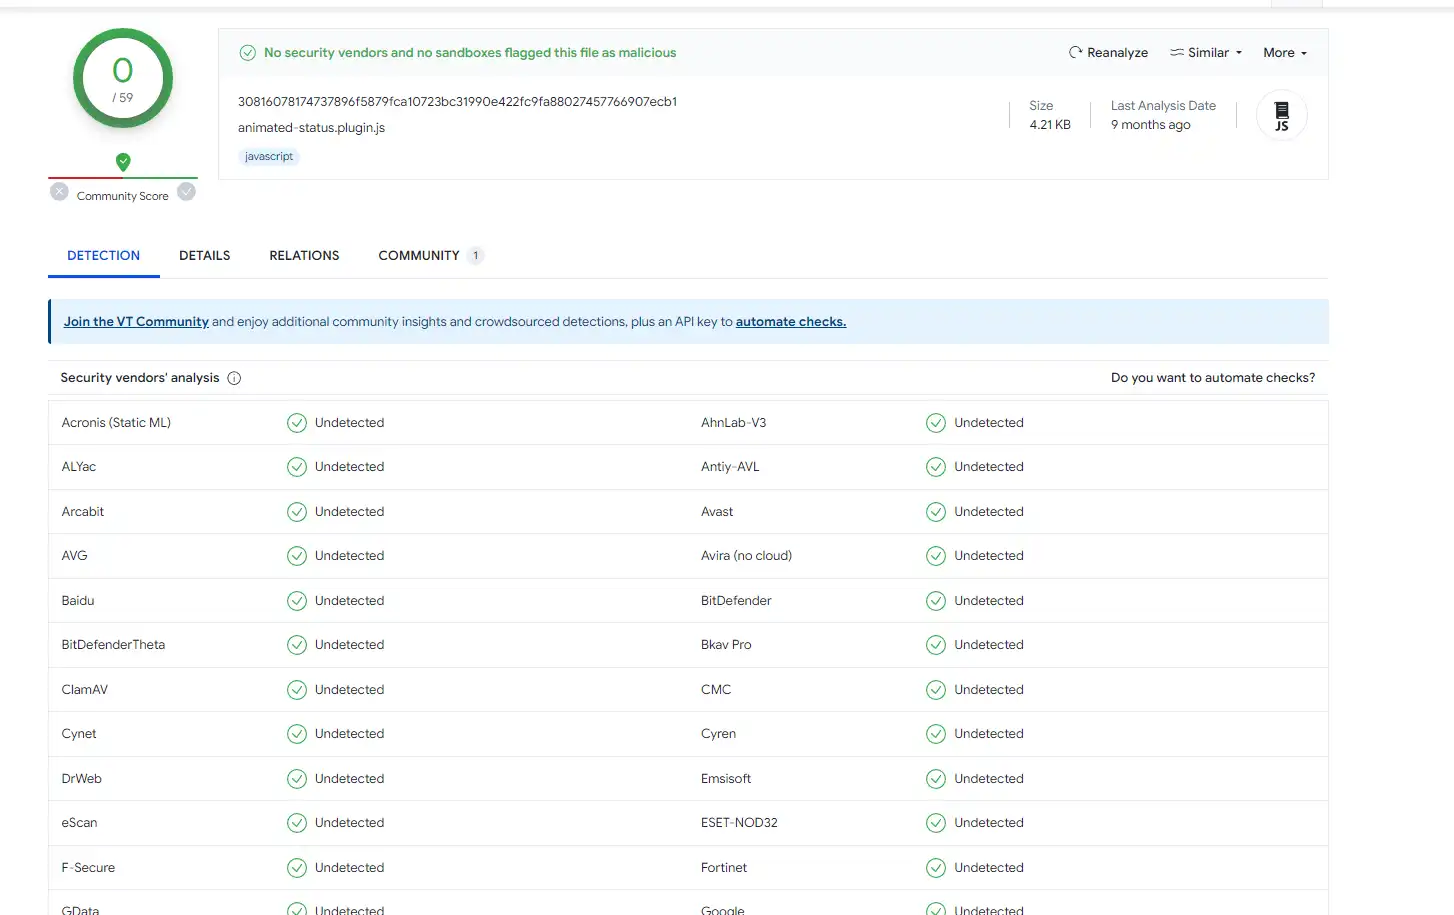Click the 4.21 KB size value
This screenshot has width=1454, height=915.
click(x=1050, y=125)
